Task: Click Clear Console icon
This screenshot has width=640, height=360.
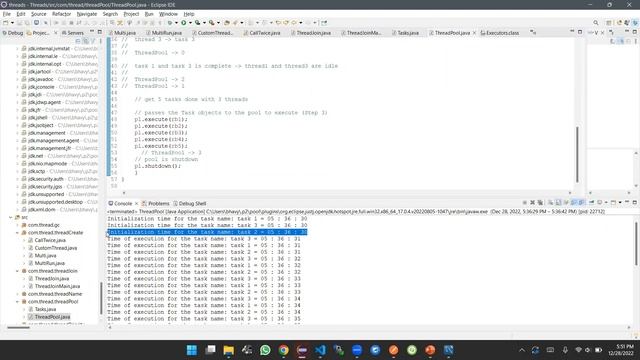Action: coord(550,202)
